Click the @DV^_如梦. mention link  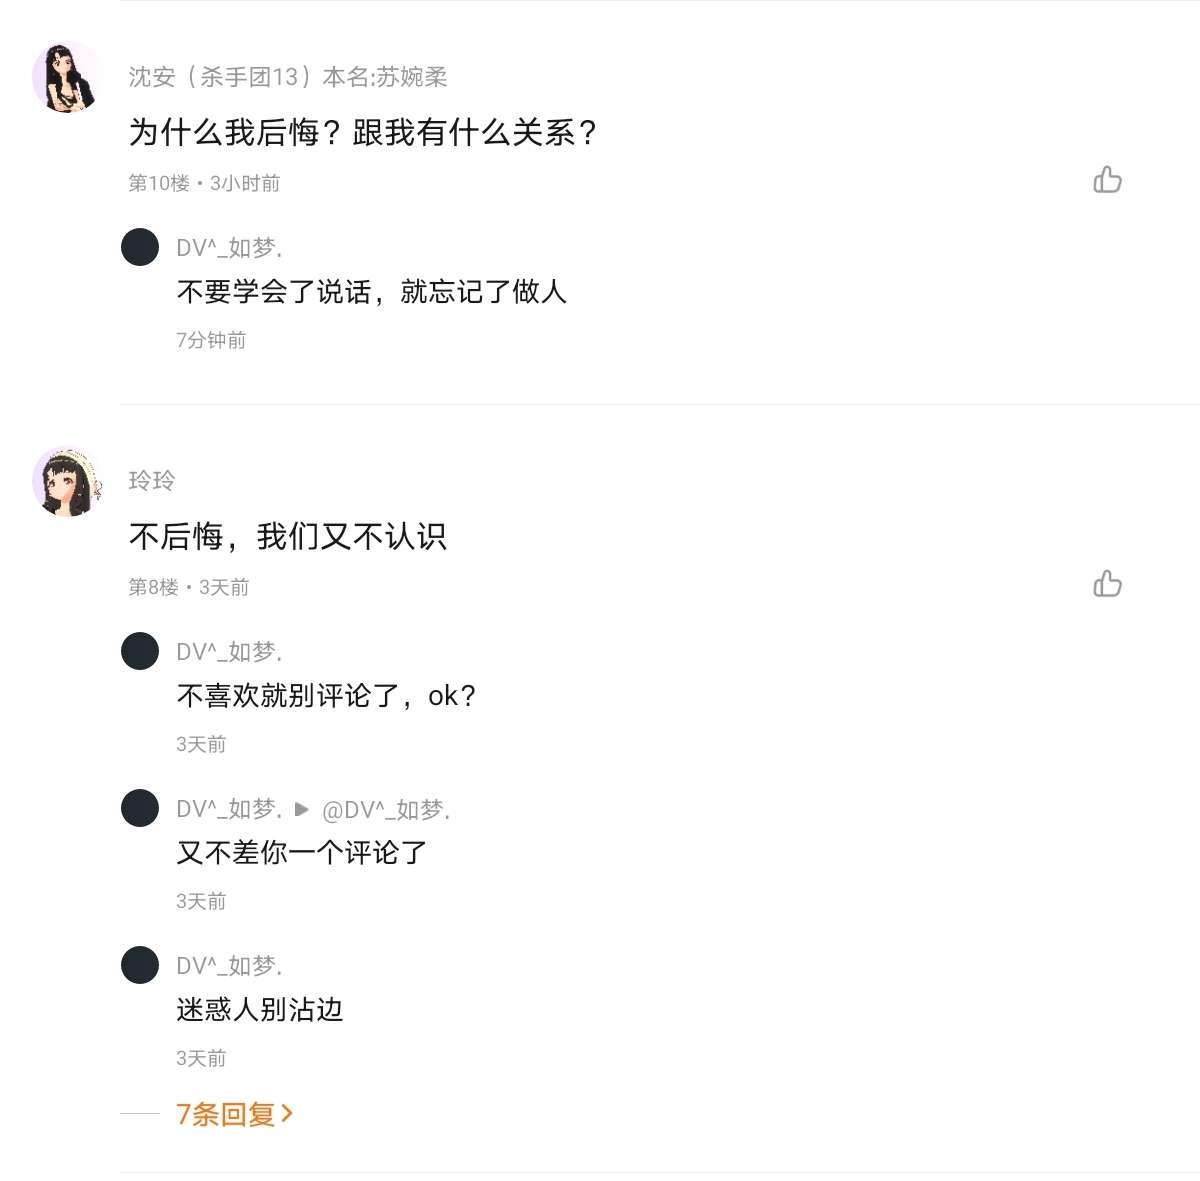click(x=386, y=809)
